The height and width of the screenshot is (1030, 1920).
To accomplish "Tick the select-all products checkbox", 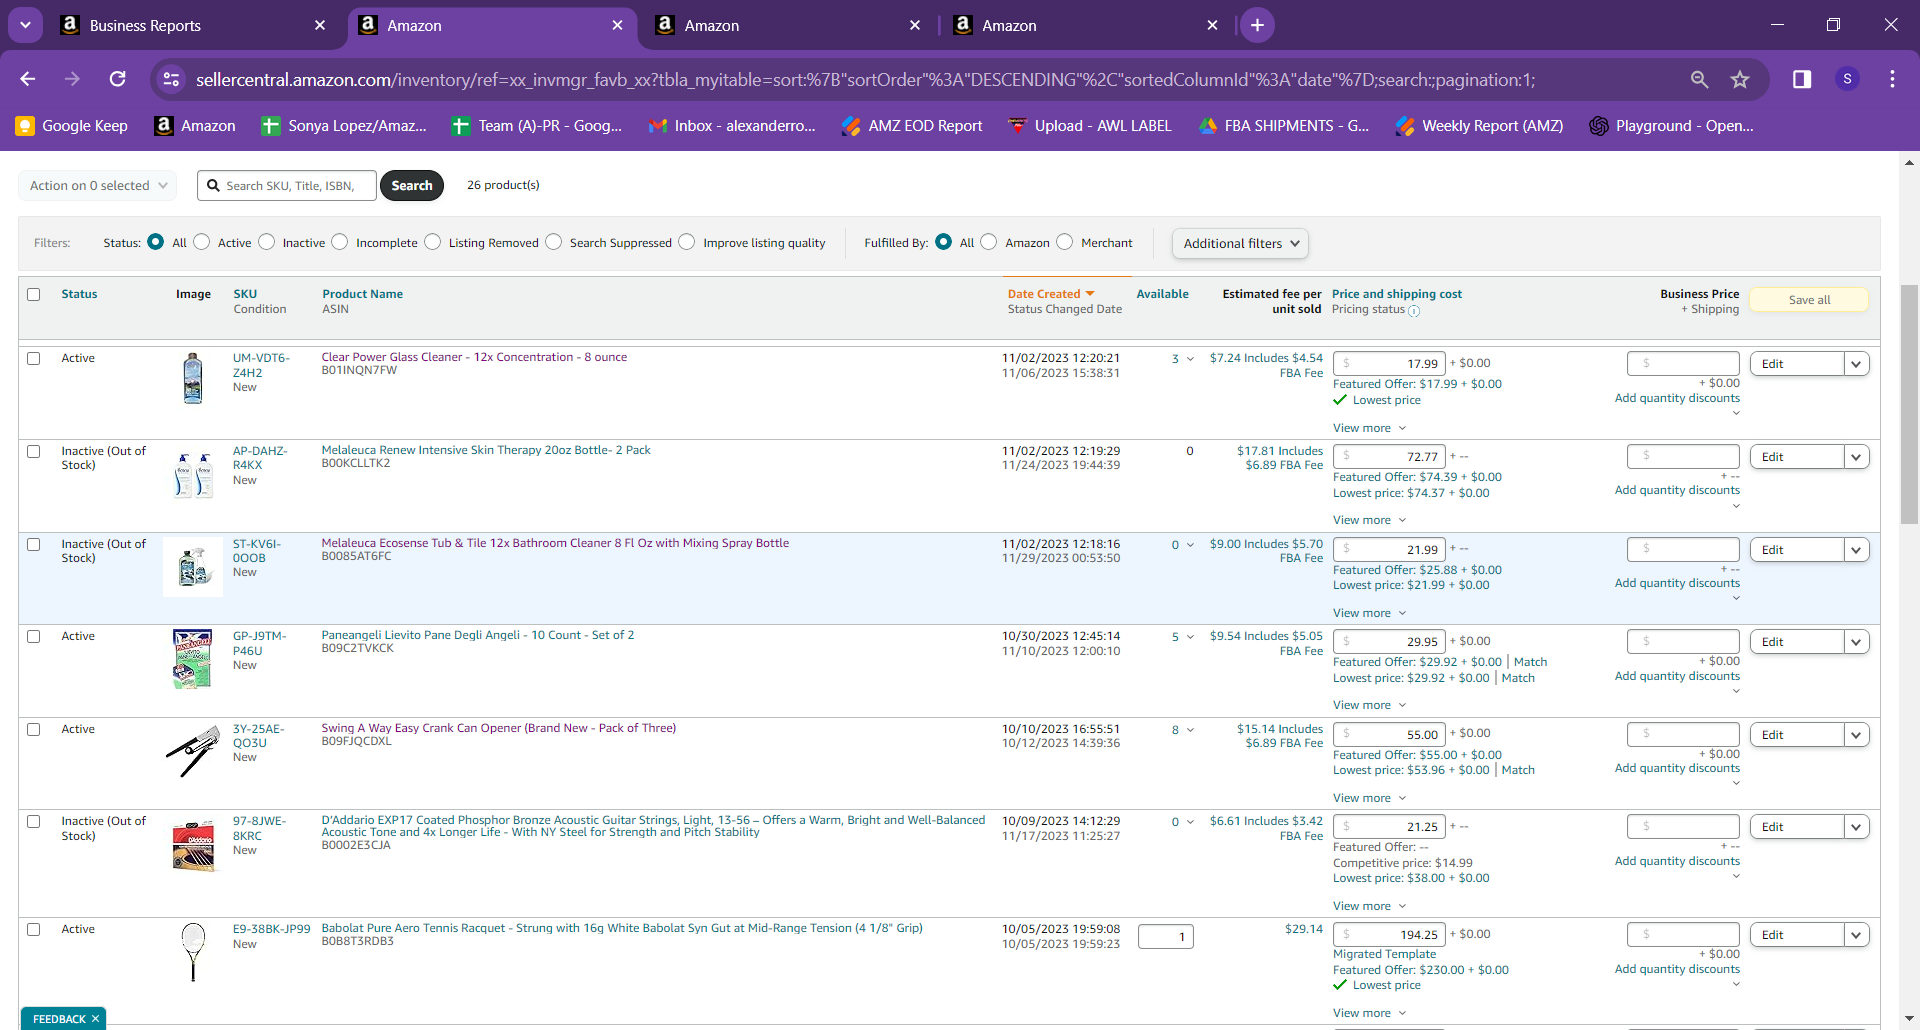I will point(34,294).
